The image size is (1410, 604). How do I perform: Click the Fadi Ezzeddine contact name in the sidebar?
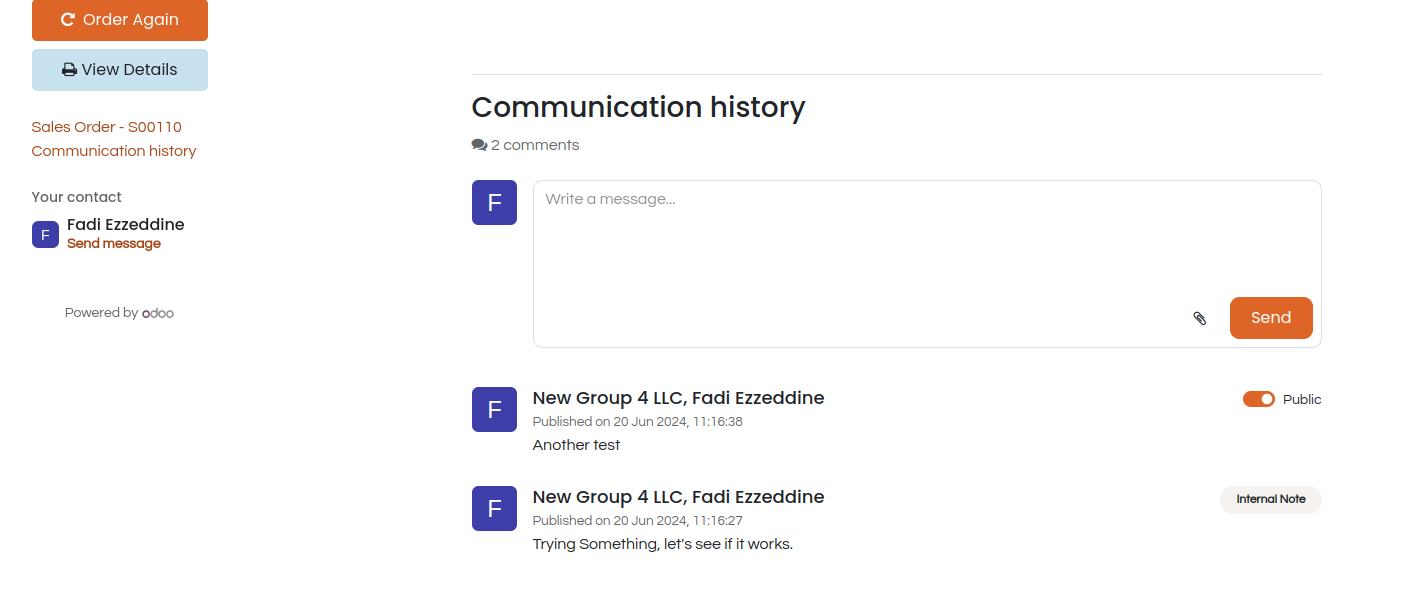click(126, 224)
